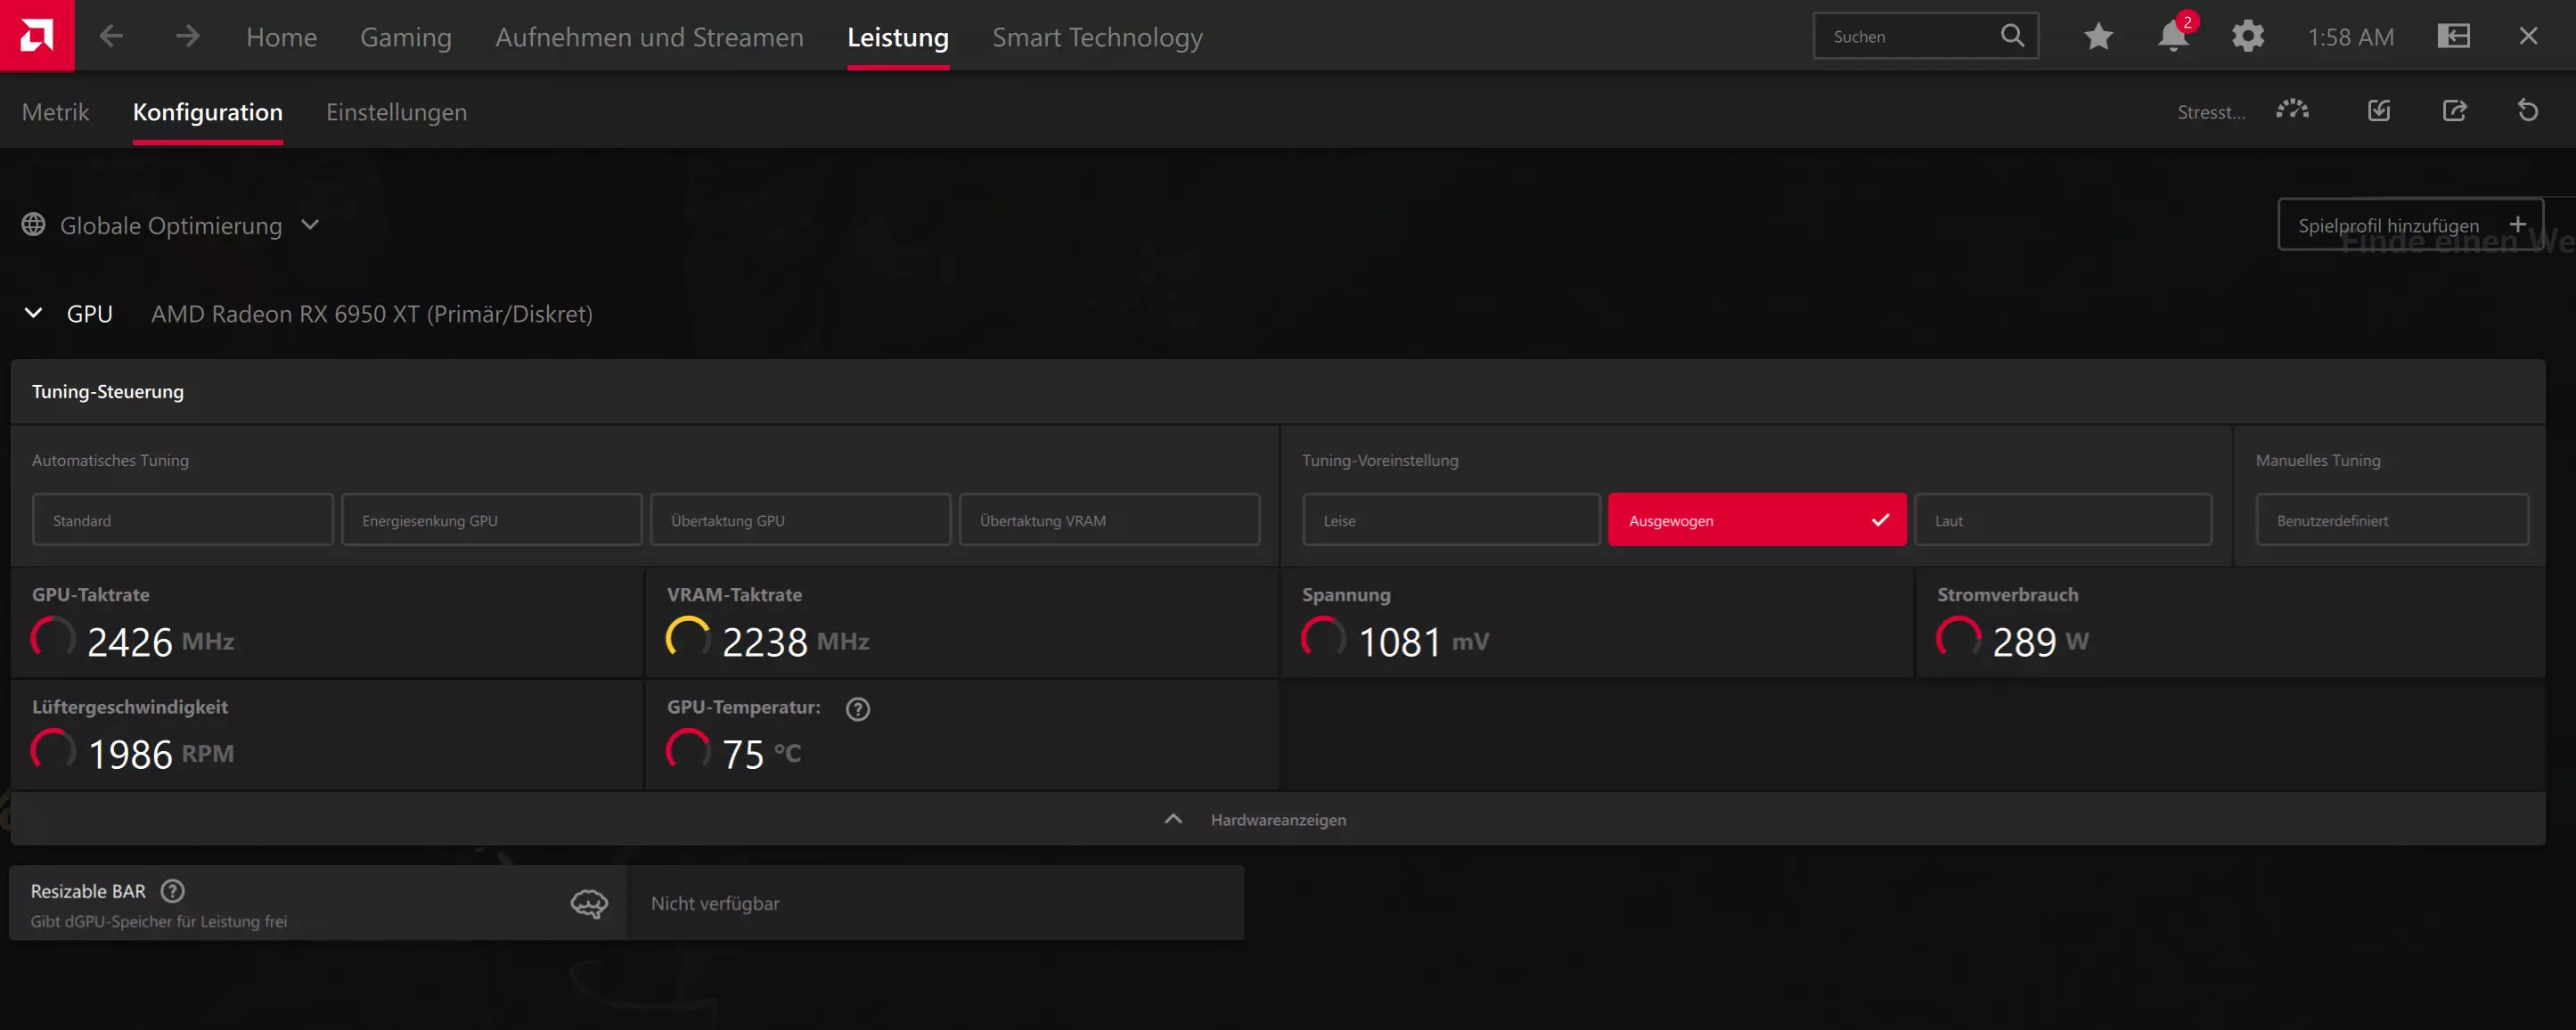Select Übertaktung GPU tuning option
The width and height of the screenshot is (2576, 1030).
pyautogui.click(x=801, y=520)
